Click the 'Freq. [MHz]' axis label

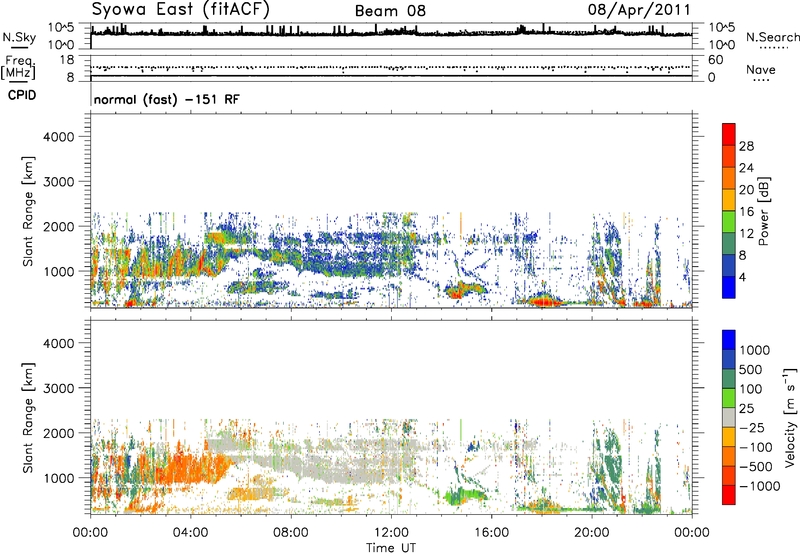pyautogui.click(x=18, y=68)
